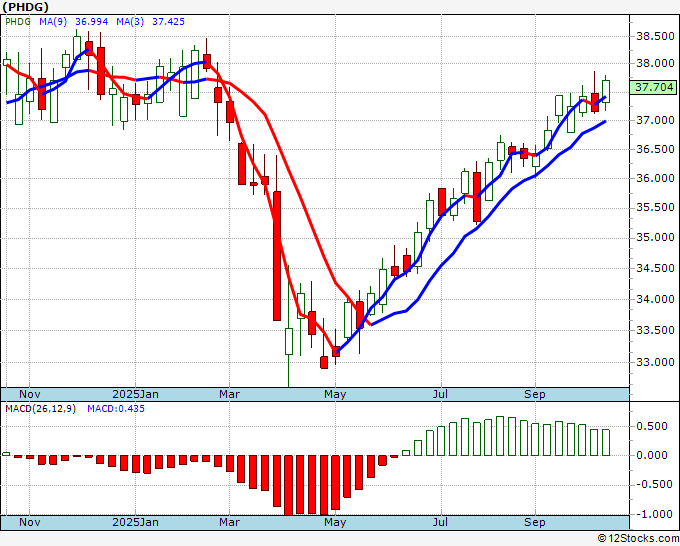
Task: Open the 12Stocks.com copyright link
Action: tap(638, 539)
